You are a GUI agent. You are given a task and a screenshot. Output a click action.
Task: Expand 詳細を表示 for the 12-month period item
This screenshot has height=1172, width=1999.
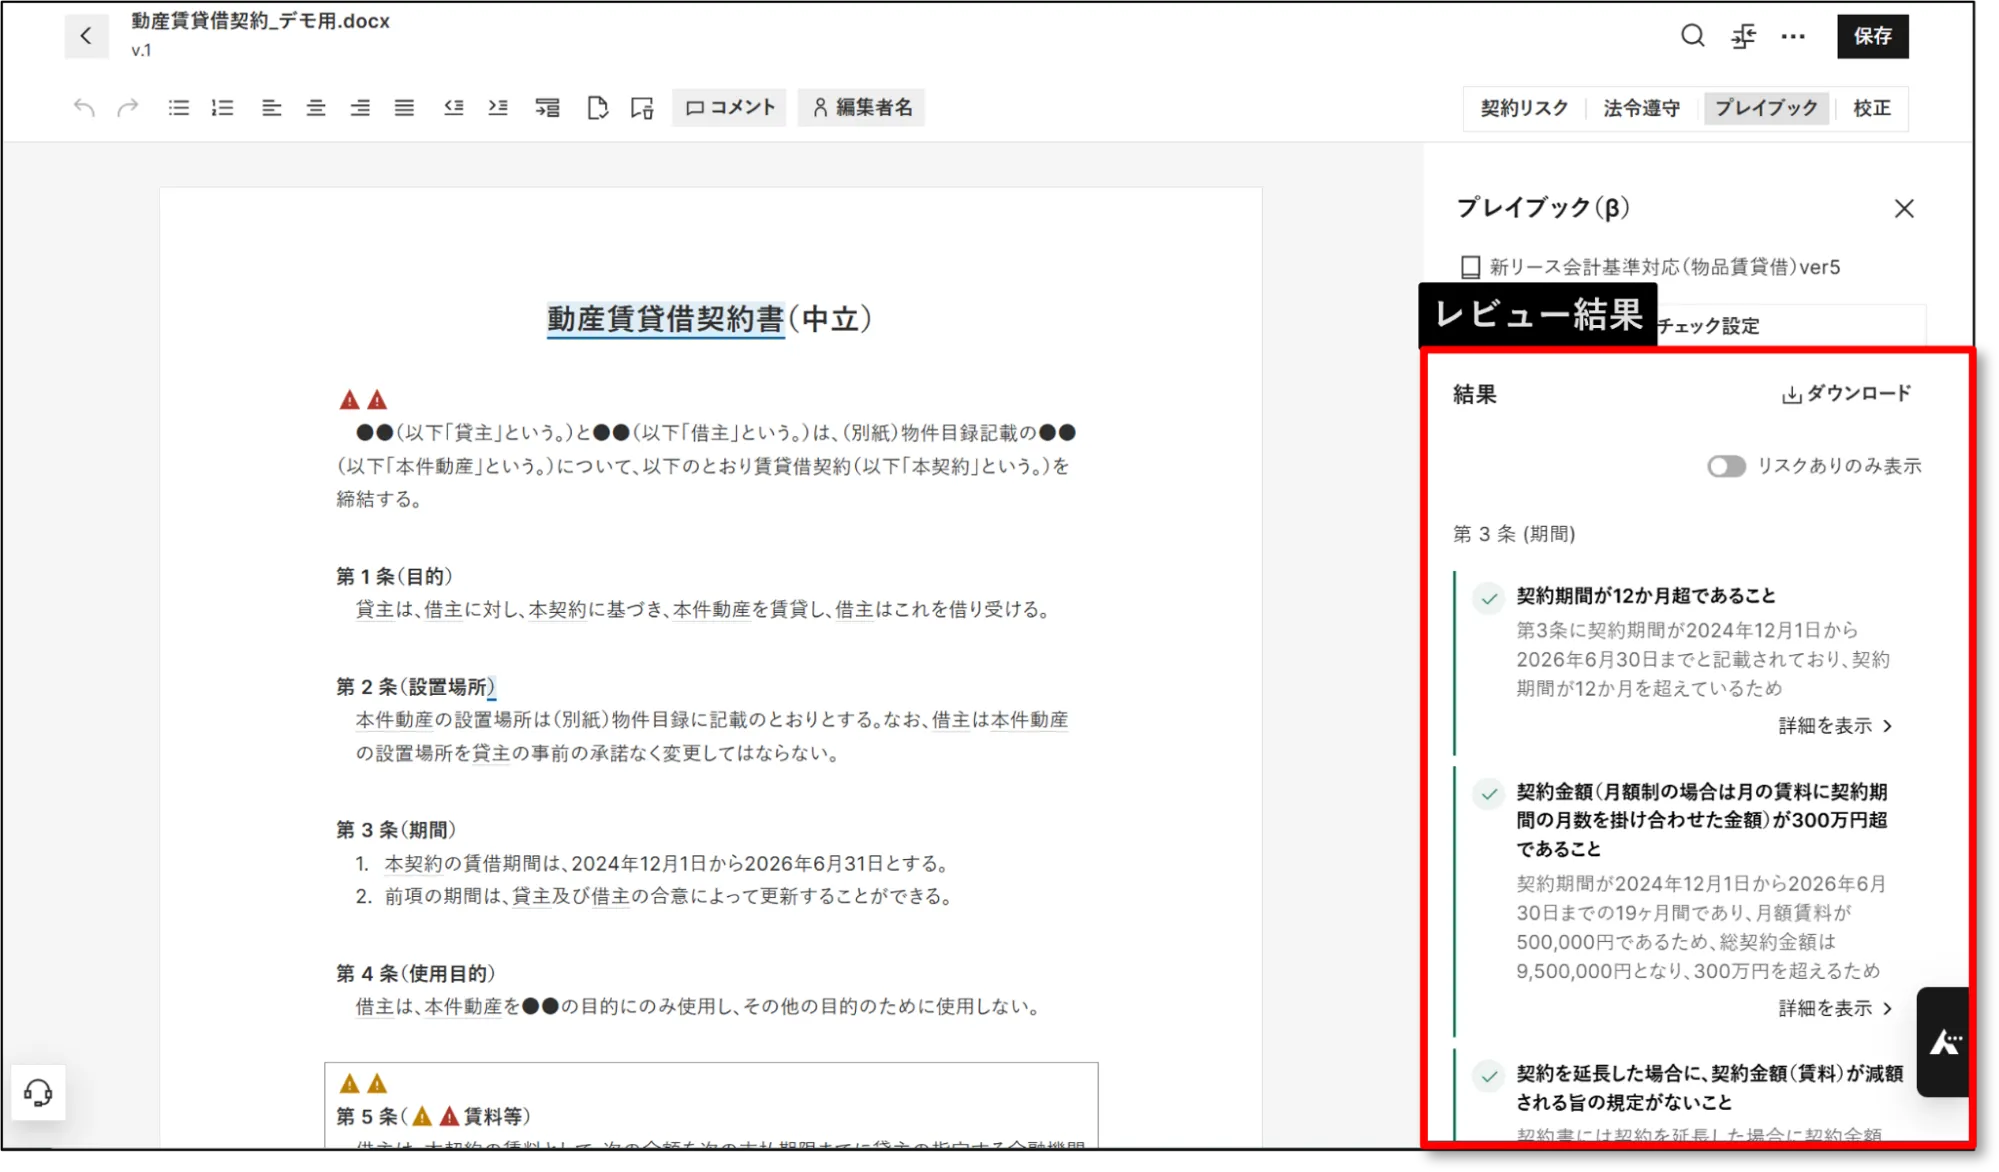point(1836,726)
